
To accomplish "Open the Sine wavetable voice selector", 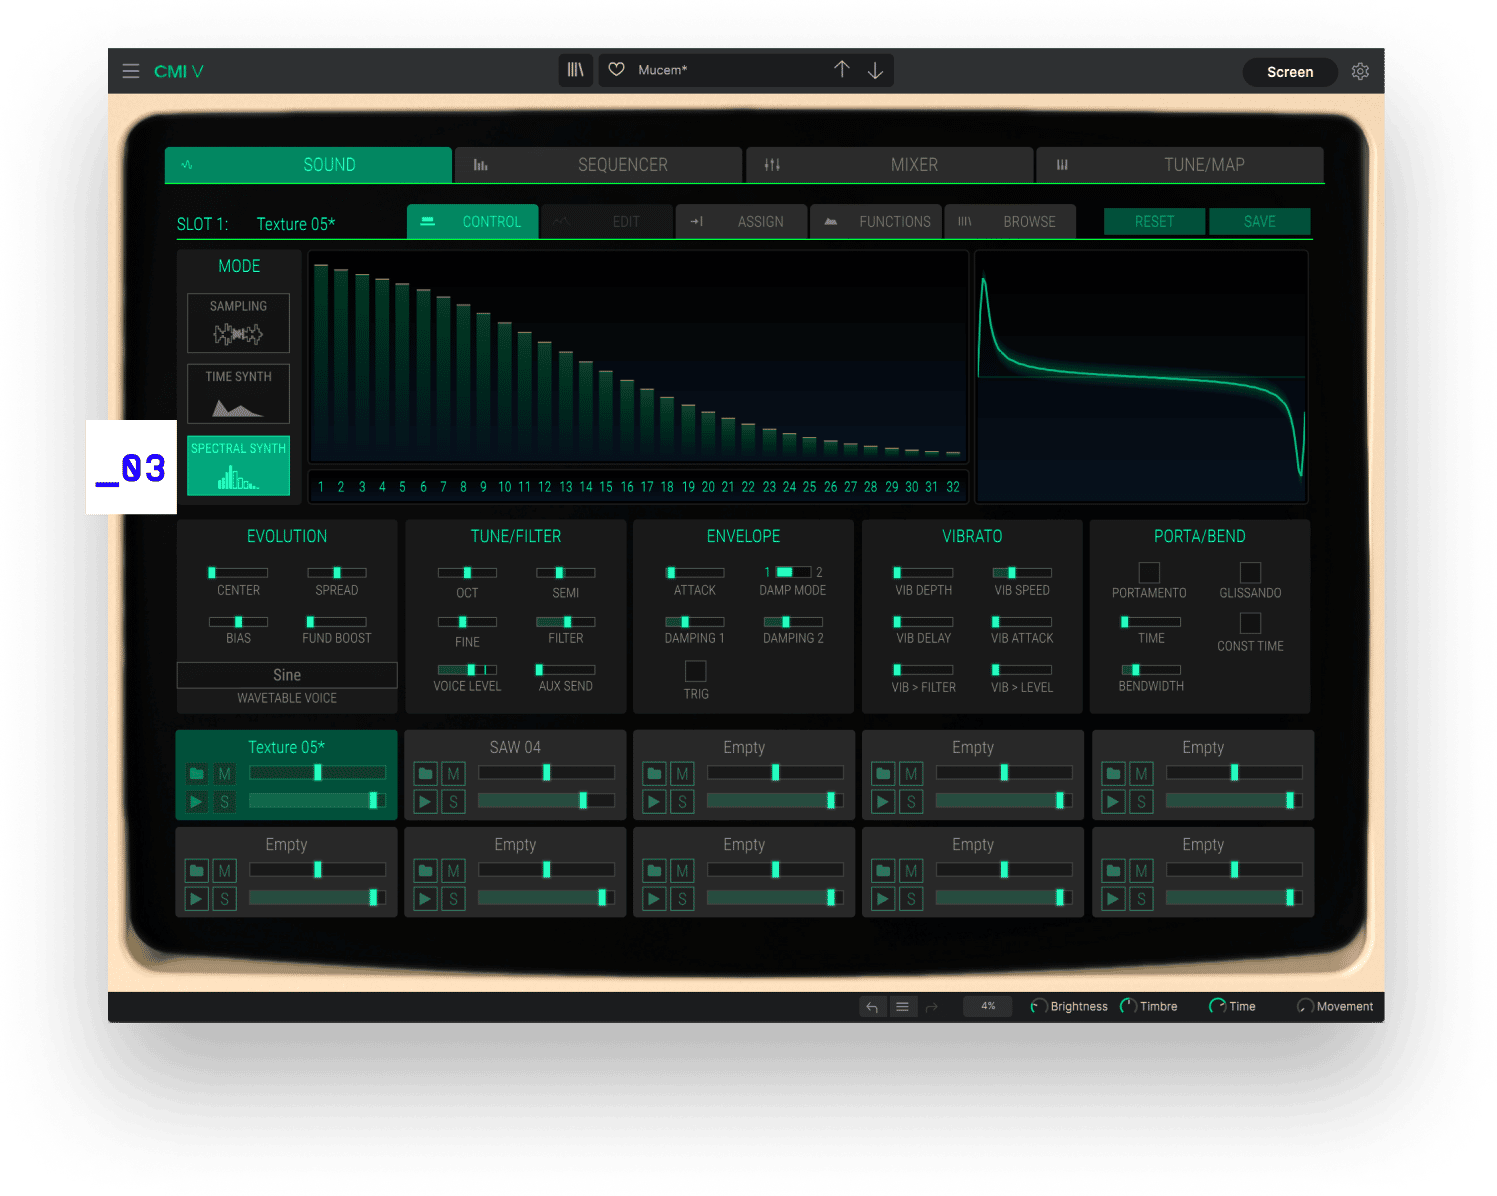I will click(x=287, y=675).
